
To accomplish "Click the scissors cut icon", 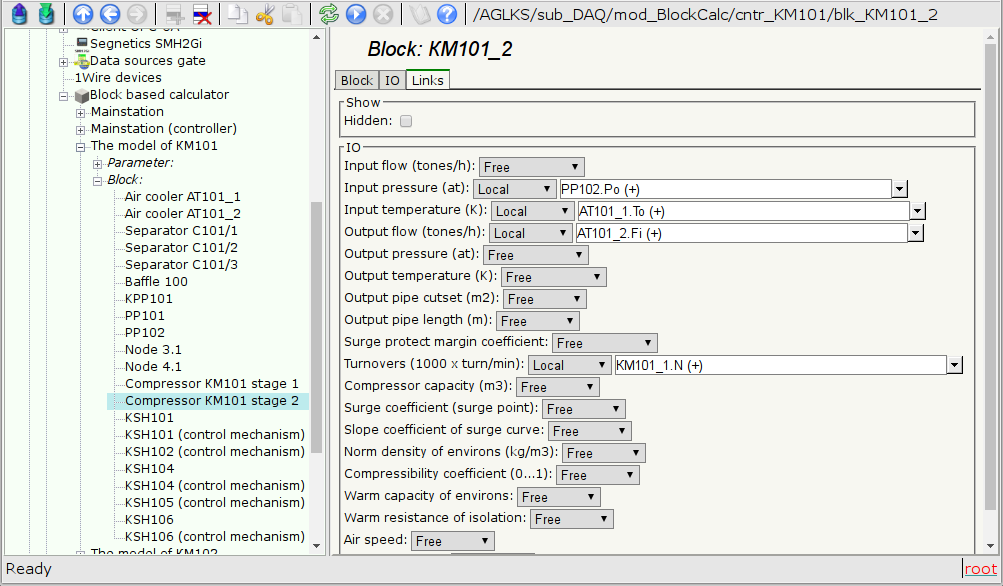I will (265, 14).
